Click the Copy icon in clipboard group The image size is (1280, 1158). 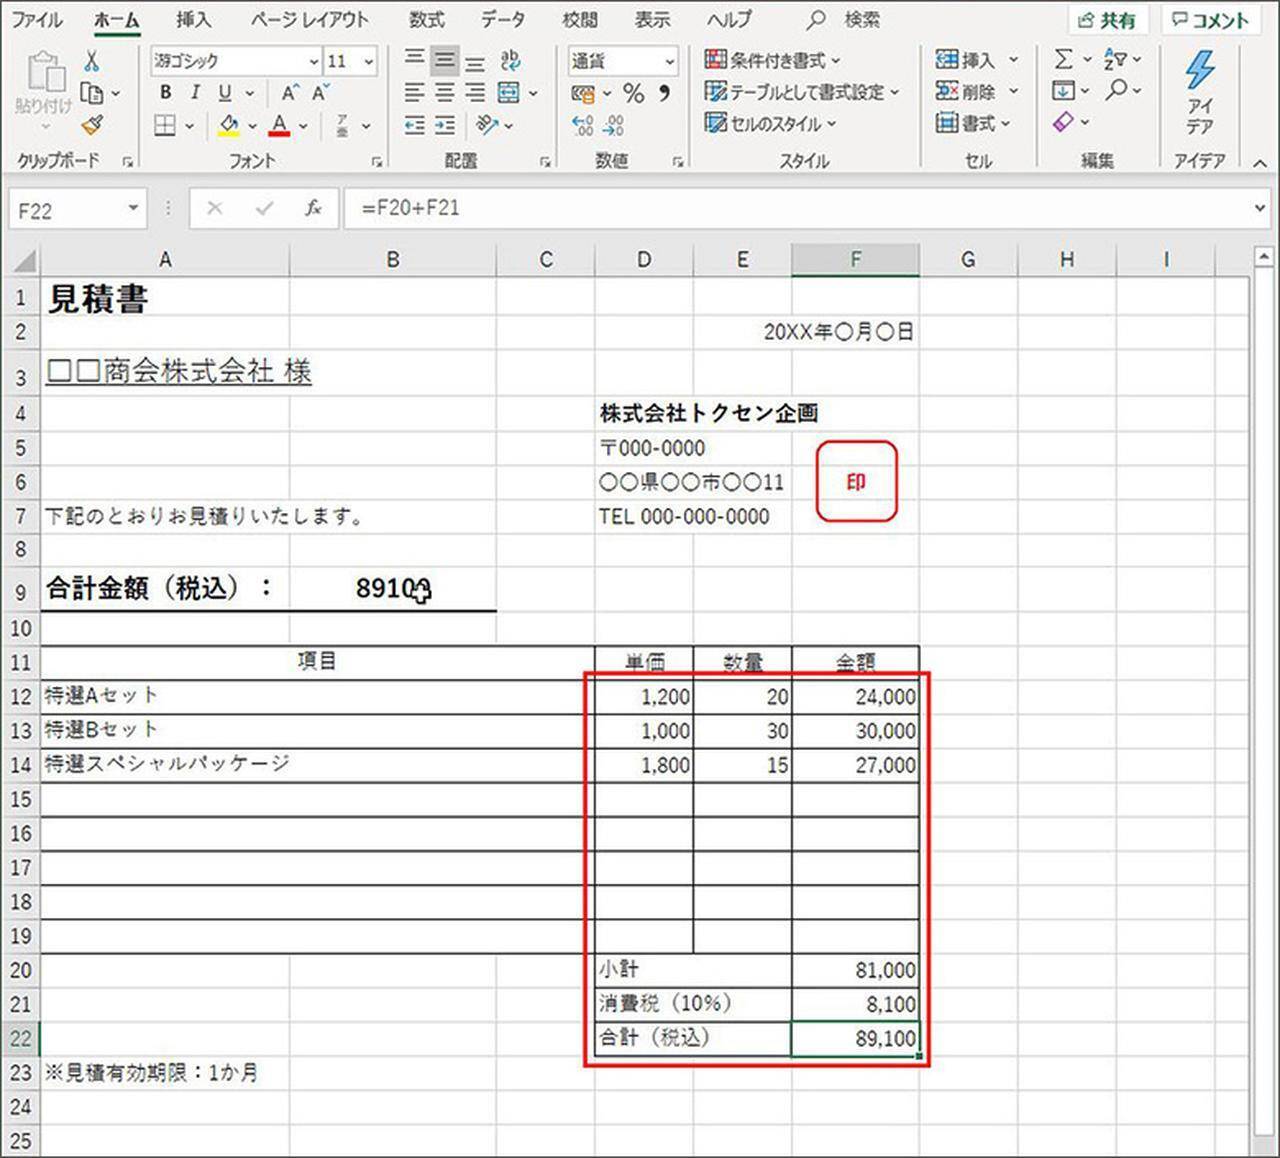click(92, 93)
